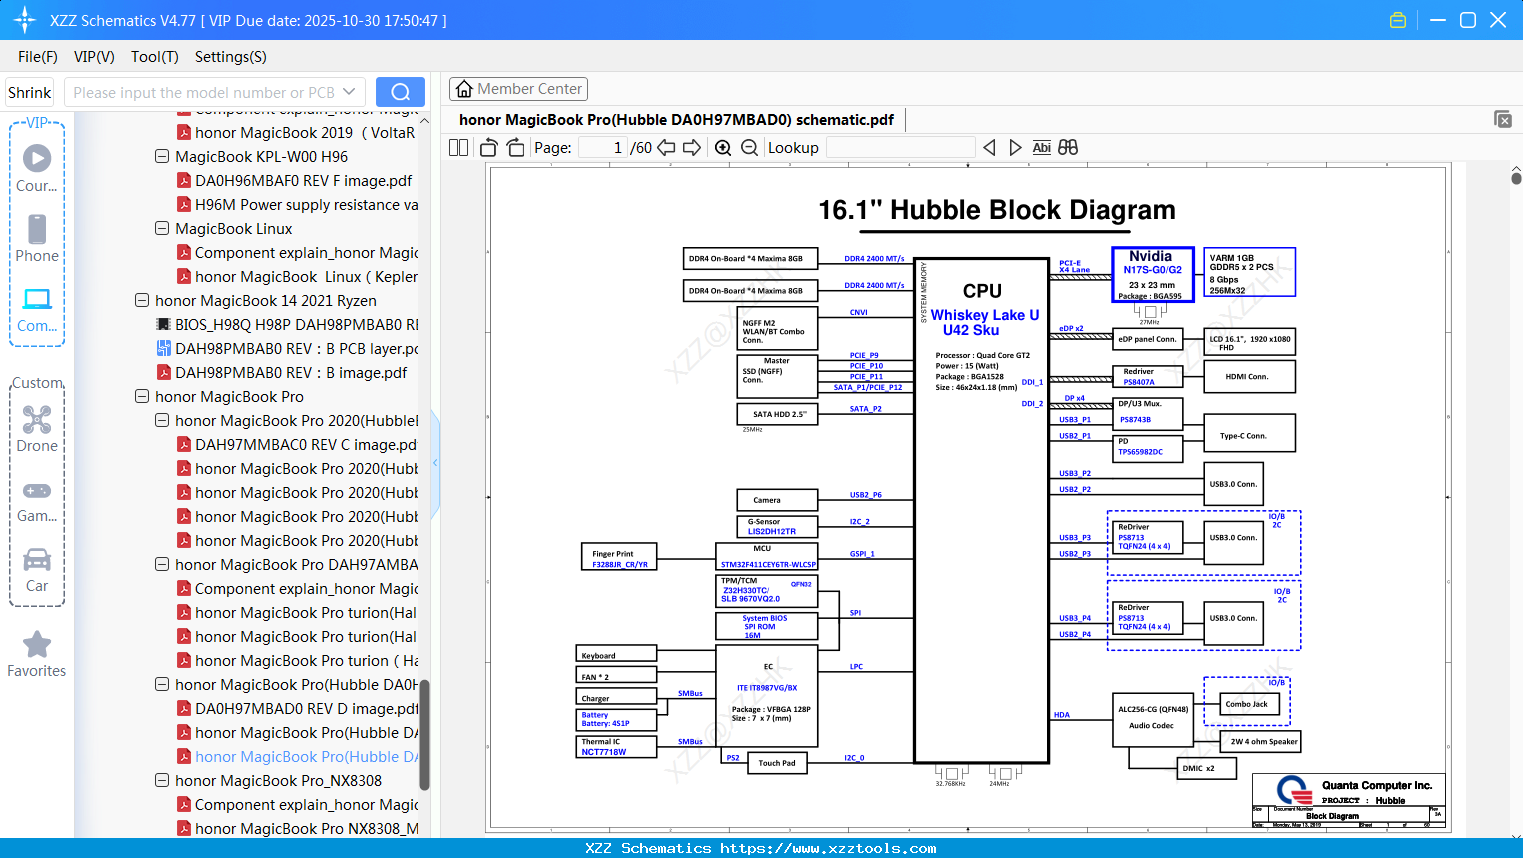1523x858 pixels.
Task: Toggle the two-page view icon
Action: (458, 148)
